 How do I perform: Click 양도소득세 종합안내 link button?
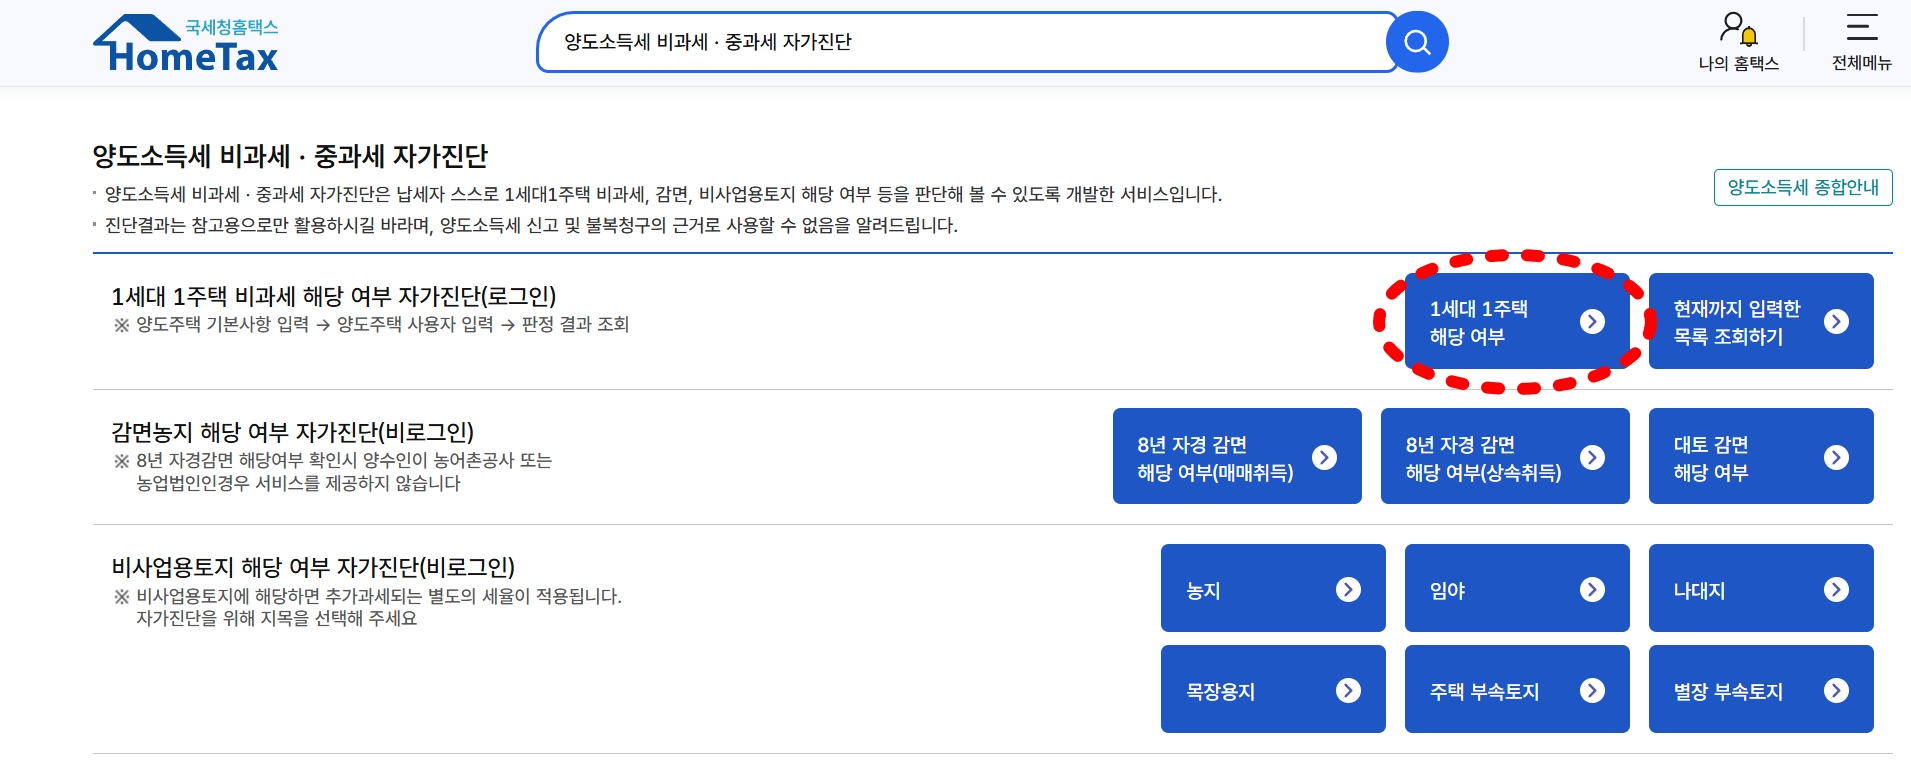pos(1801,187)
